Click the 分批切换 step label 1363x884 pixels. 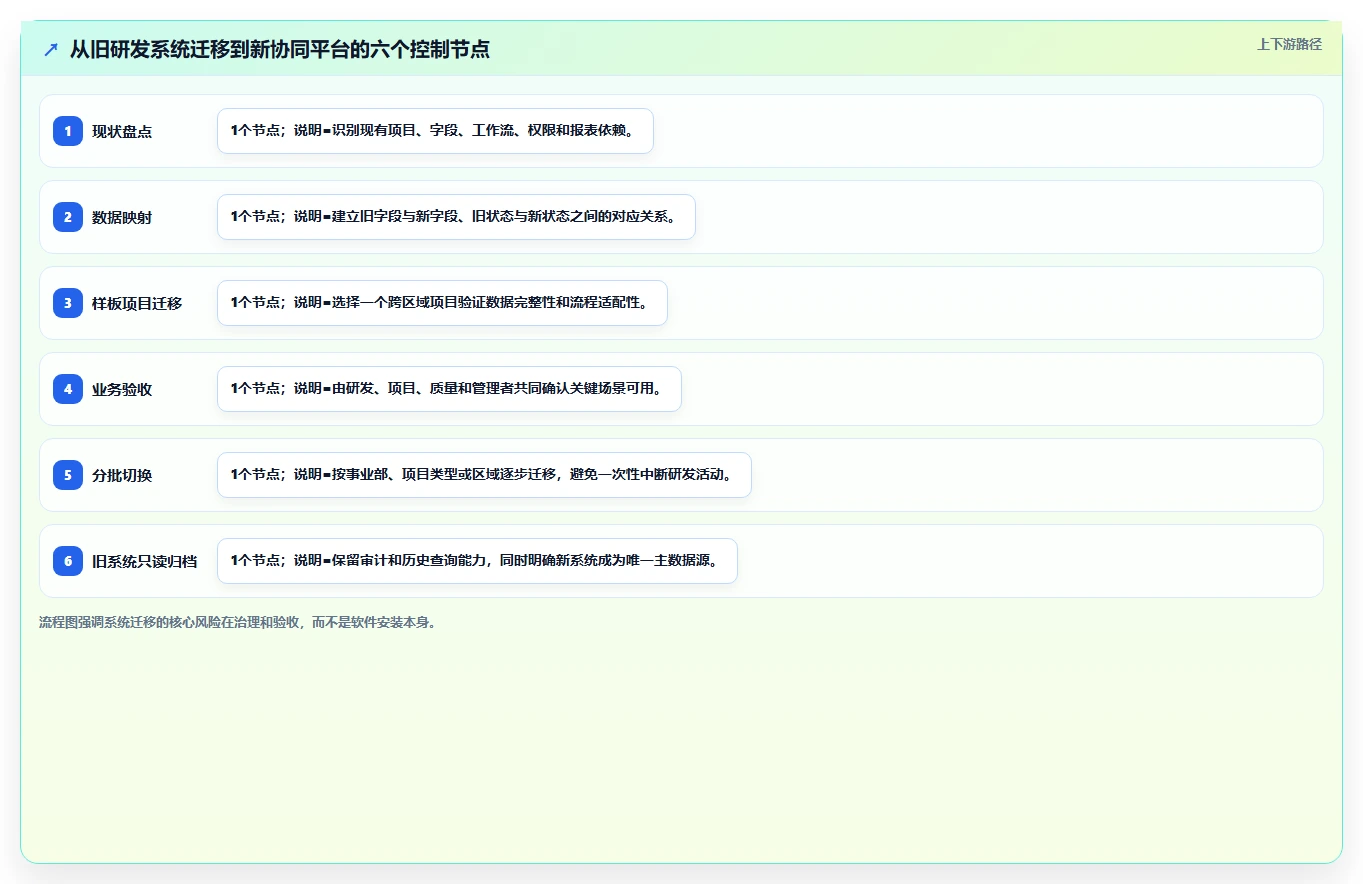122,476
